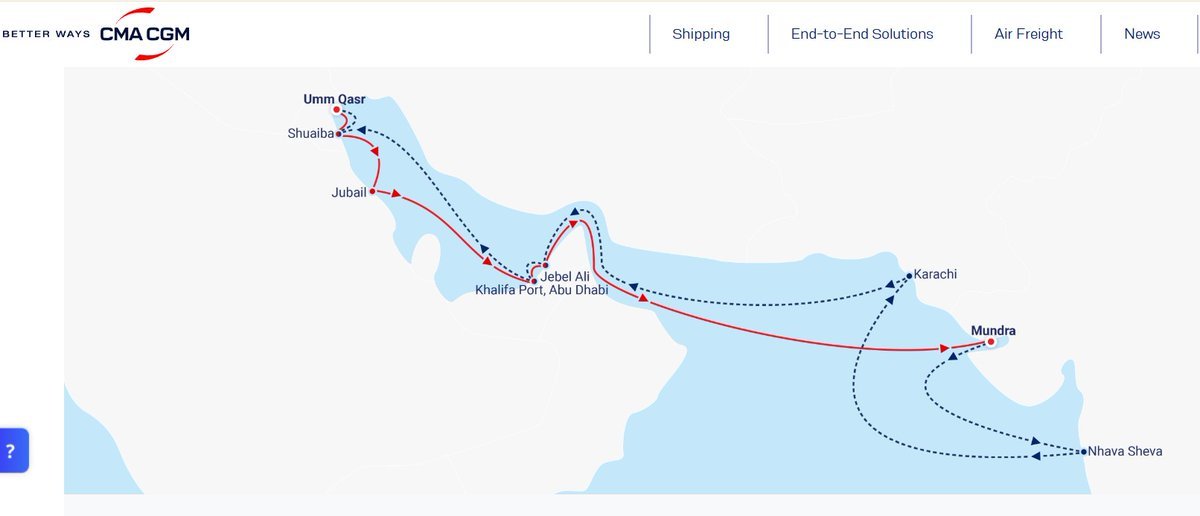Click the Shuaiba port dot
Image resolution: width=1200 pixels, height=516 pixels.
(339, 133)
